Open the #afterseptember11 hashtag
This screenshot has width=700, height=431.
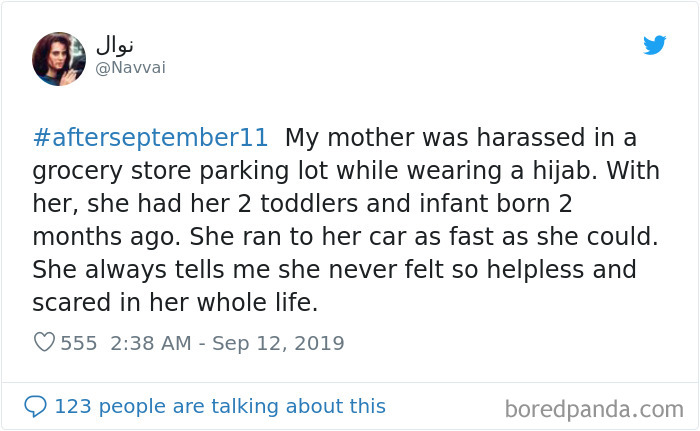coord(149,137)
